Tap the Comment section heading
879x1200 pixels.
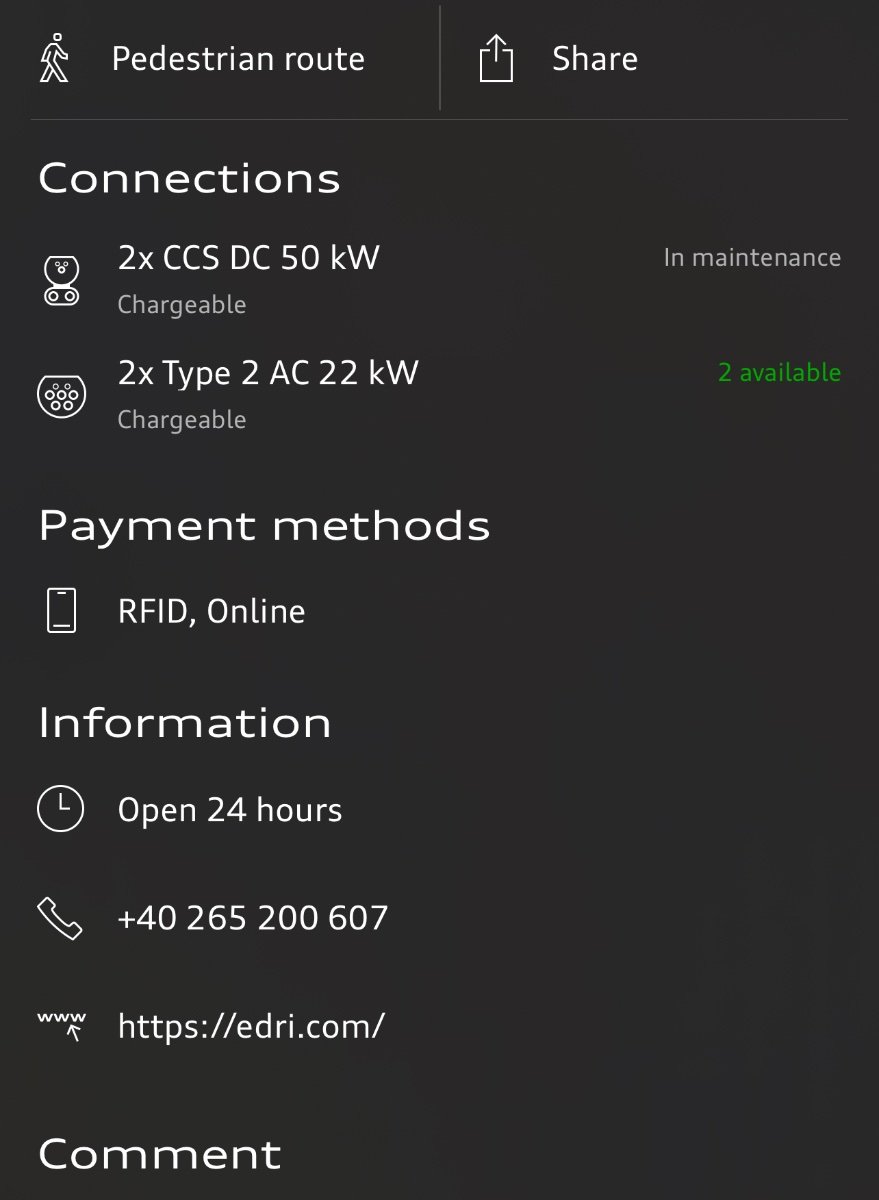click(160, 1154)
